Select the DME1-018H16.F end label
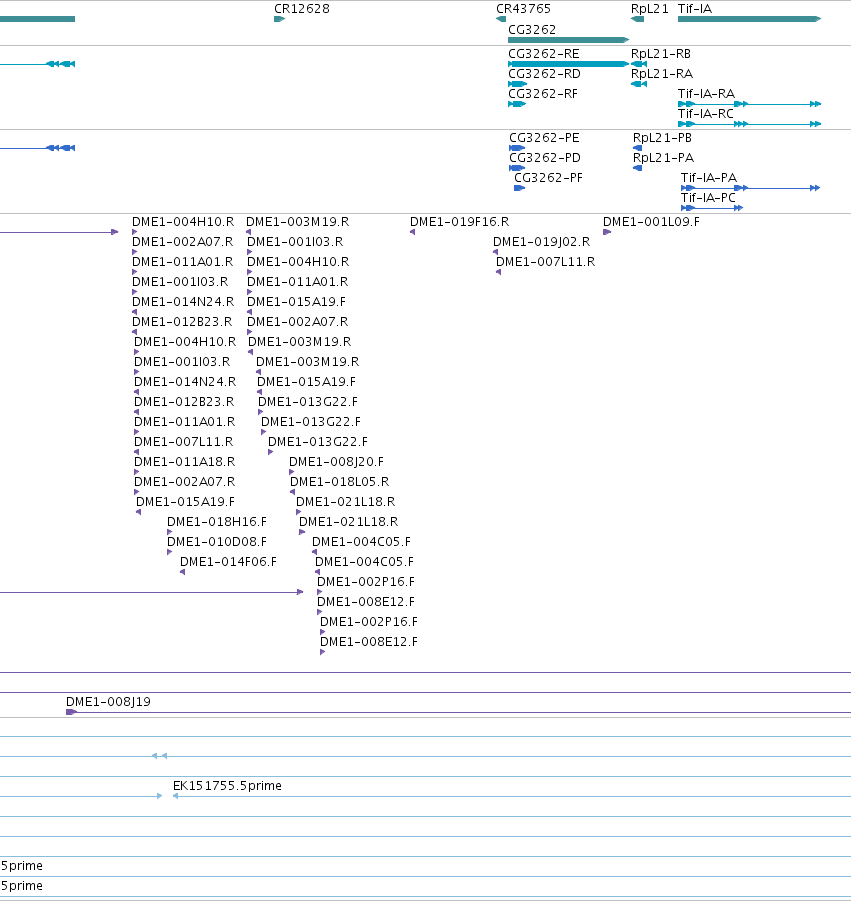 tap(217, 522)
